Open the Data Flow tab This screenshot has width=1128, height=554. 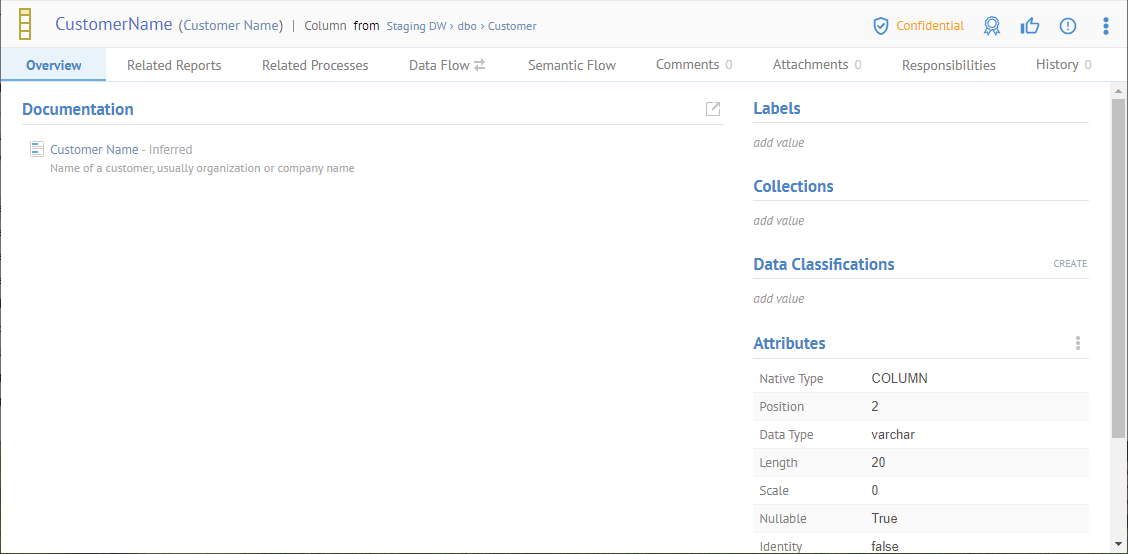coord(446,65)
